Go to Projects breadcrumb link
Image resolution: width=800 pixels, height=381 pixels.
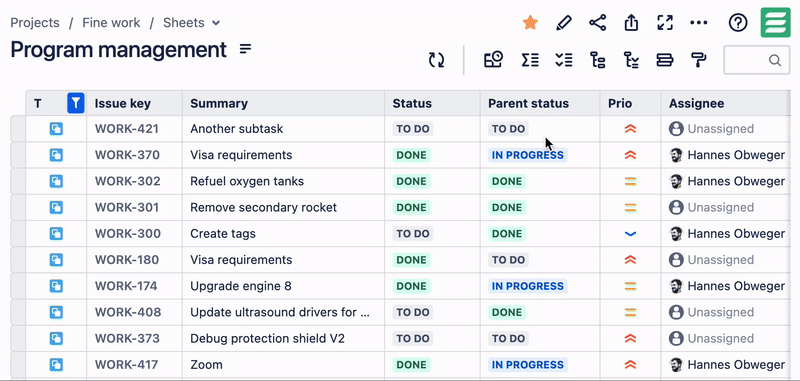(35, 23)
